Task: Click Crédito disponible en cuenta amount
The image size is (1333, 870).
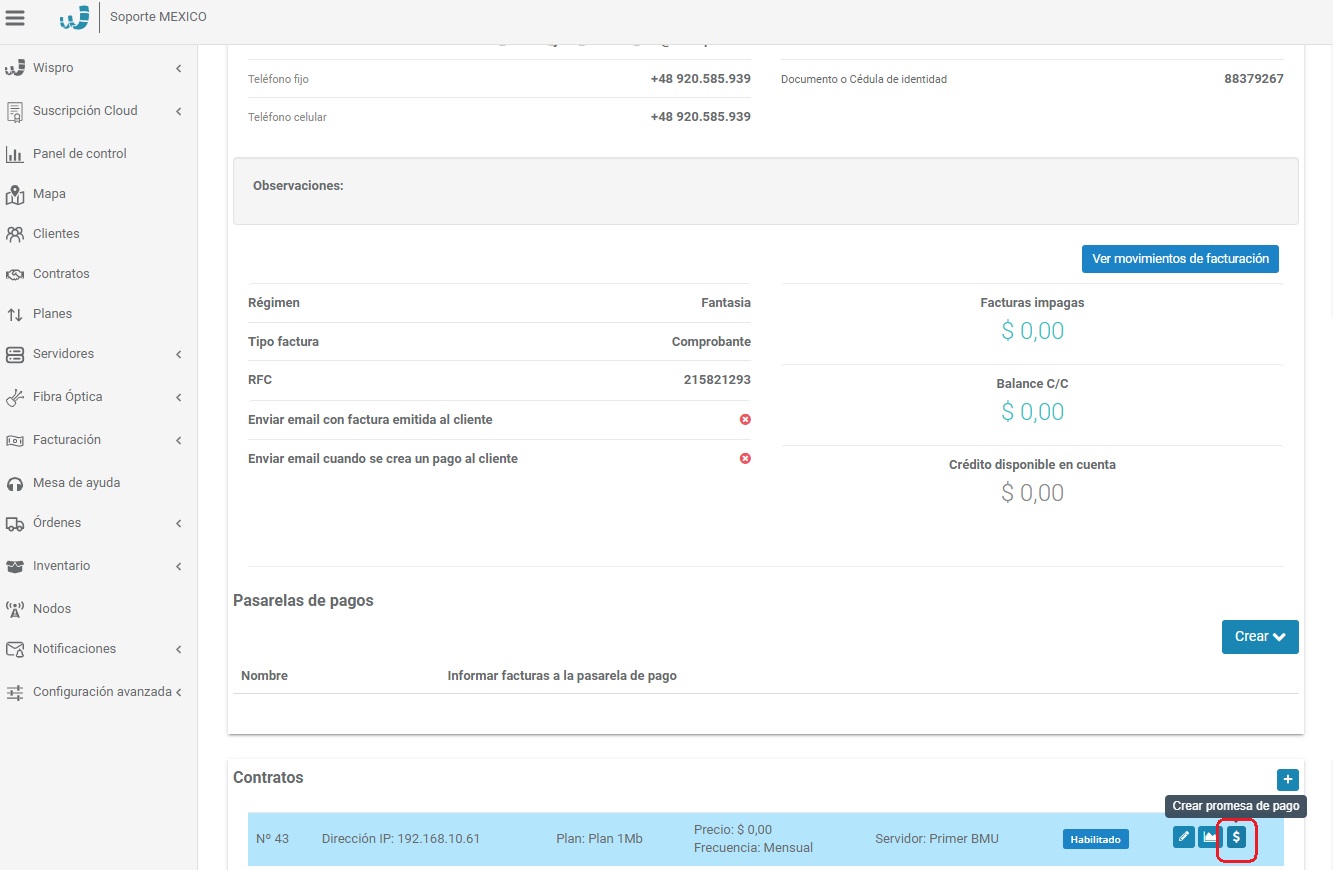Action: tap(1032, 493)
